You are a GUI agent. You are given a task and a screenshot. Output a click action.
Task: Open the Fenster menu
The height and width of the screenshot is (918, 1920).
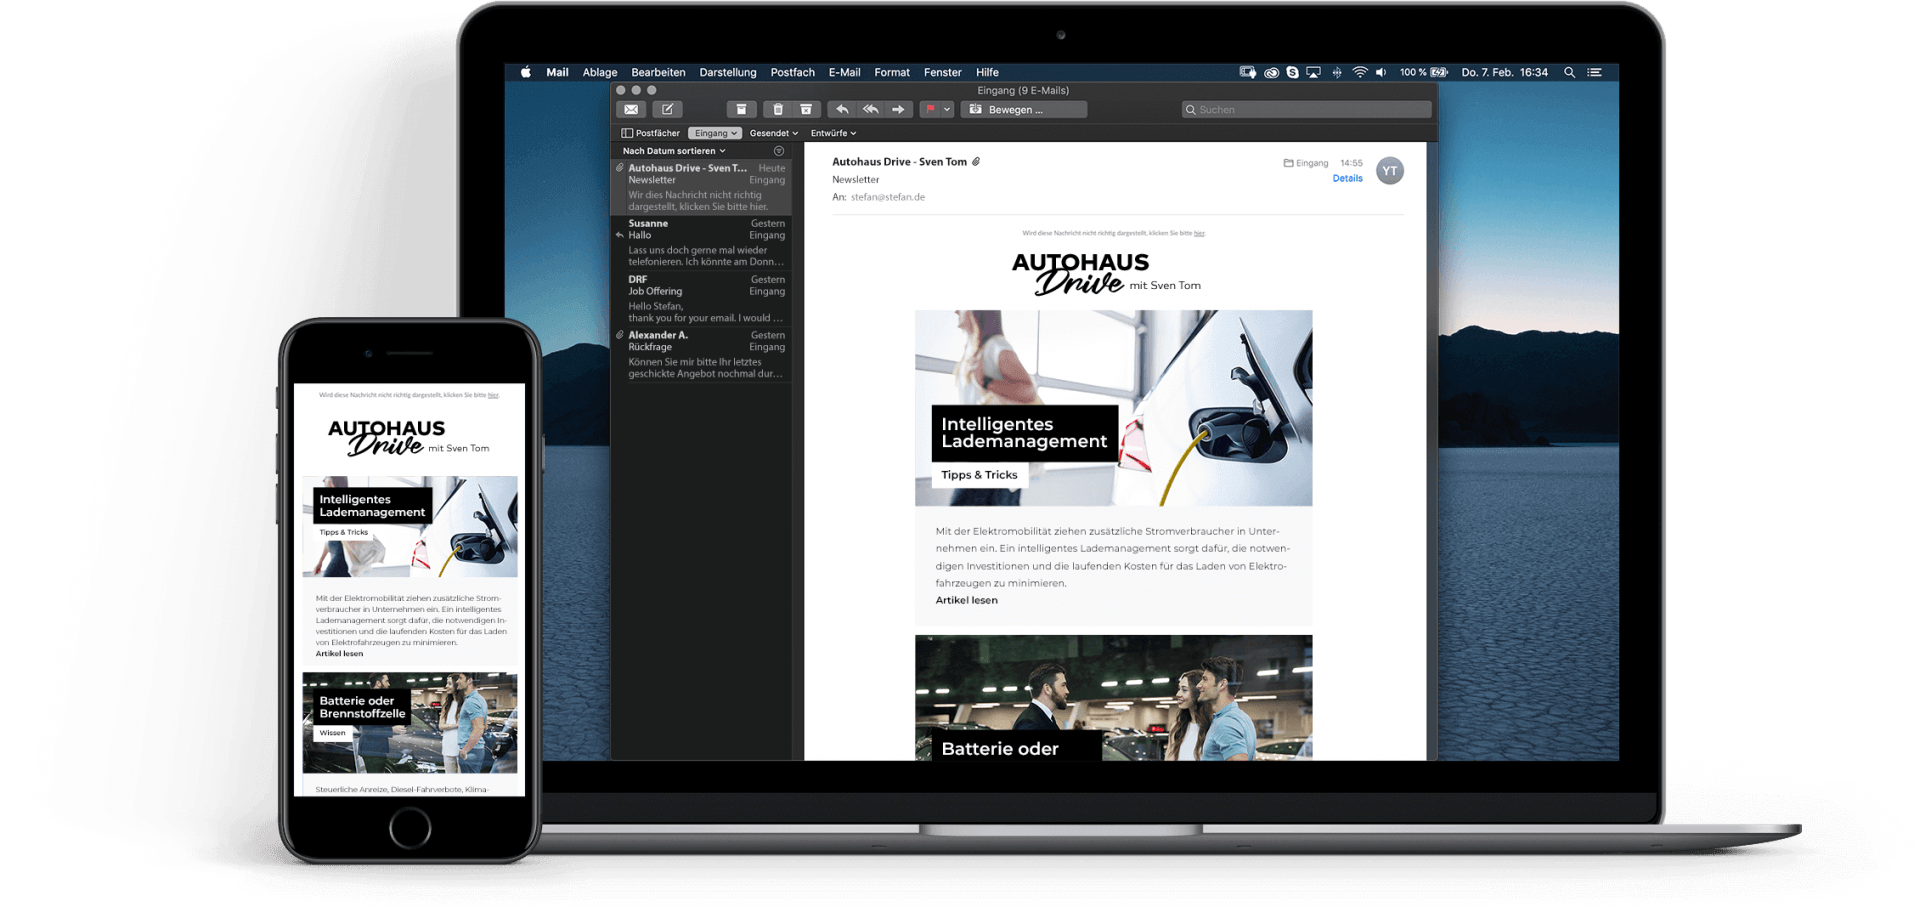point(942,73)
